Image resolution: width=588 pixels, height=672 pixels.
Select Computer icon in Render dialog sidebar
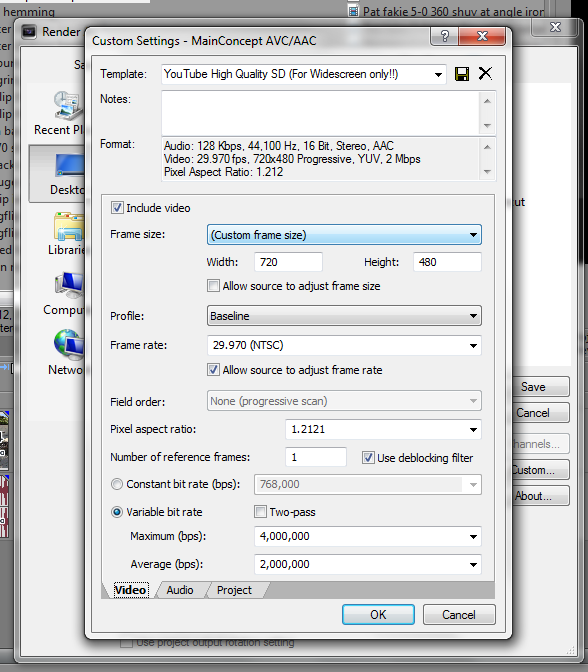(69, 285)
